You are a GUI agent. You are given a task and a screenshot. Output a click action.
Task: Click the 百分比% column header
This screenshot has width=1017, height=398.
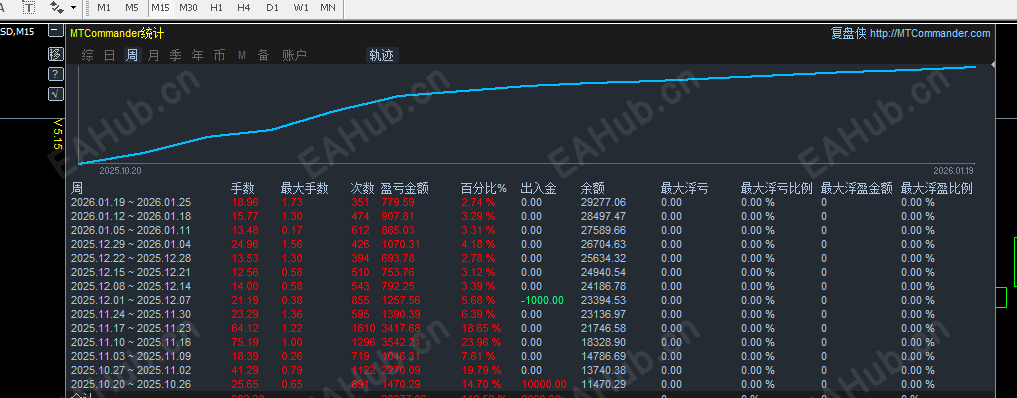coord(484,189)
